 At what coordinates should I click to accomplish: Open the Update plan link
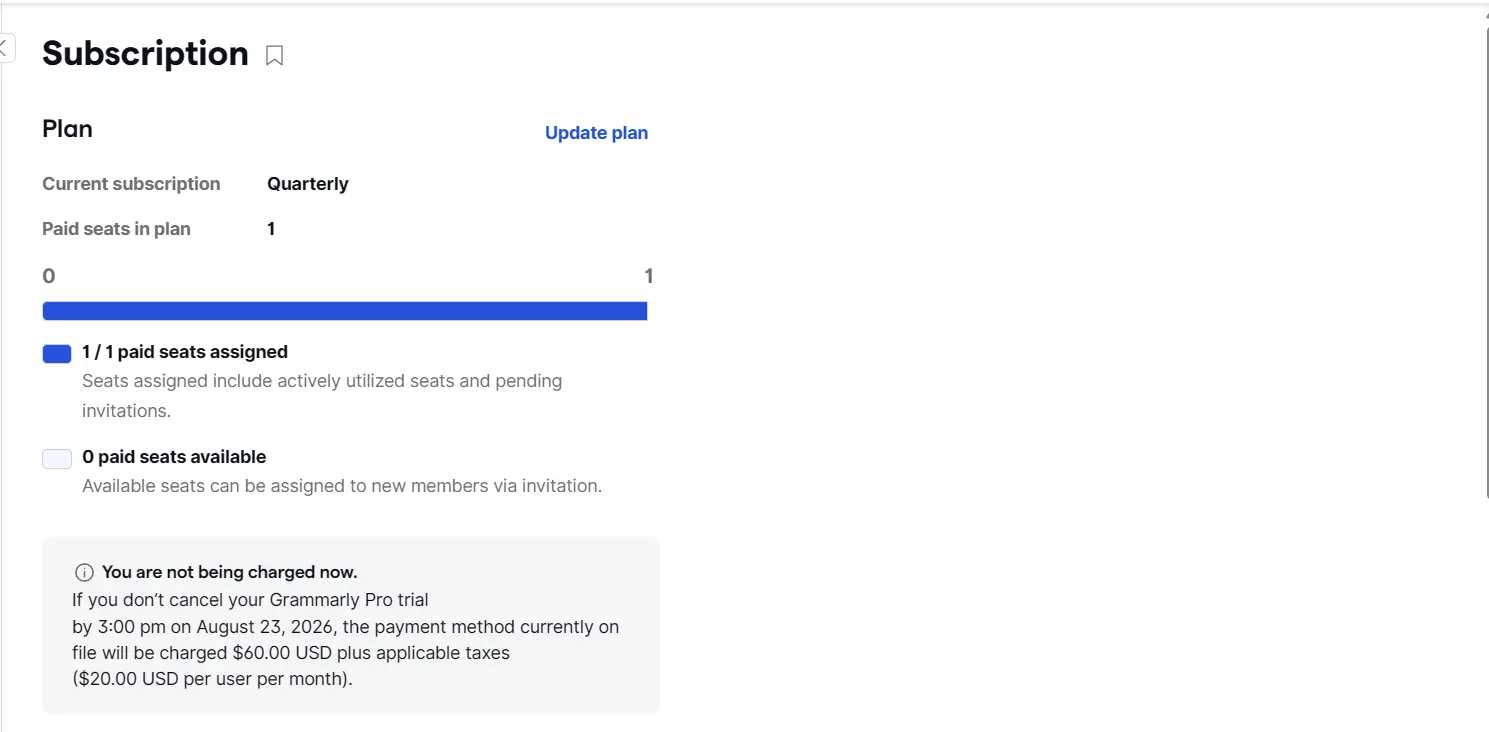(596, 133)
